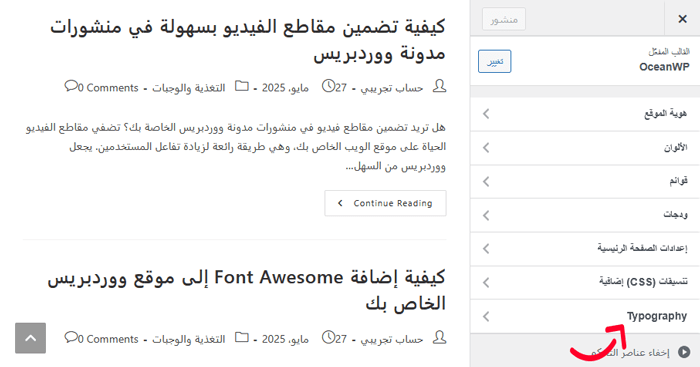Expand the قوائم section chevron
This screenshot has height=367, width=700.
click(x=486, y=181)
